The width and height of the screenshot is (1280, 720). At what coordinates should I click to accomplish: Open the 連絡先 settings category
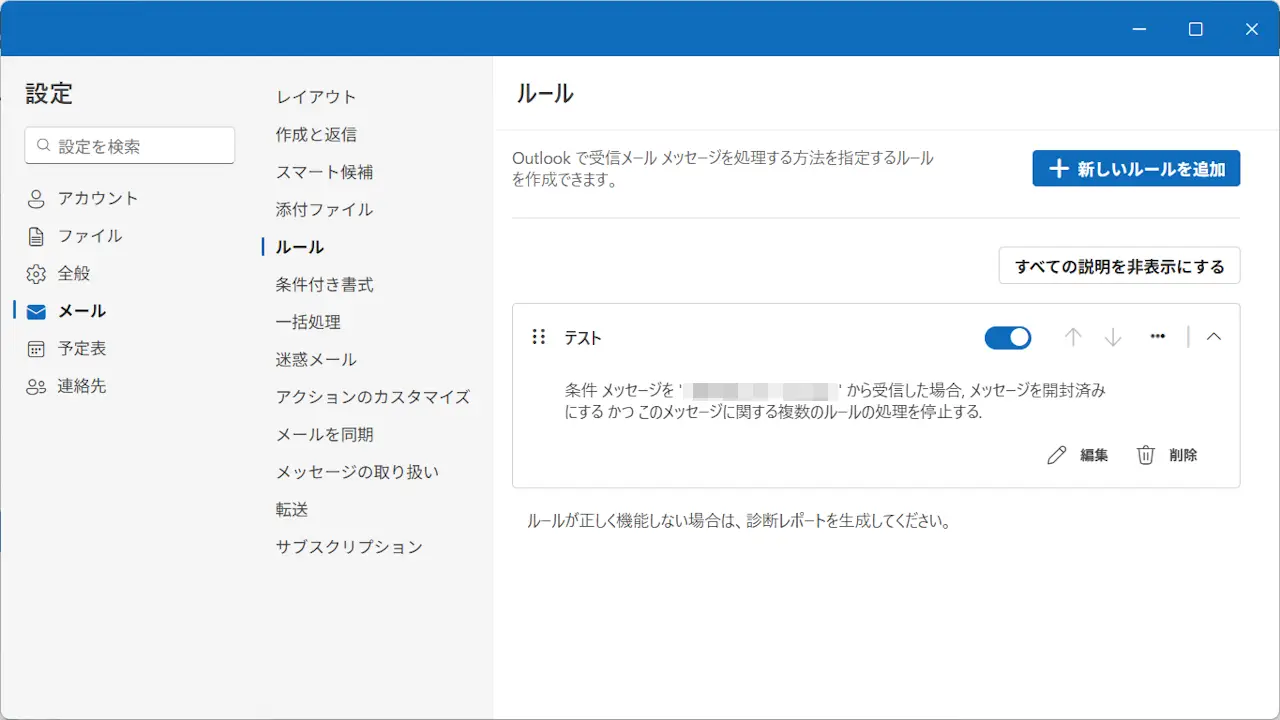(82, 386)
